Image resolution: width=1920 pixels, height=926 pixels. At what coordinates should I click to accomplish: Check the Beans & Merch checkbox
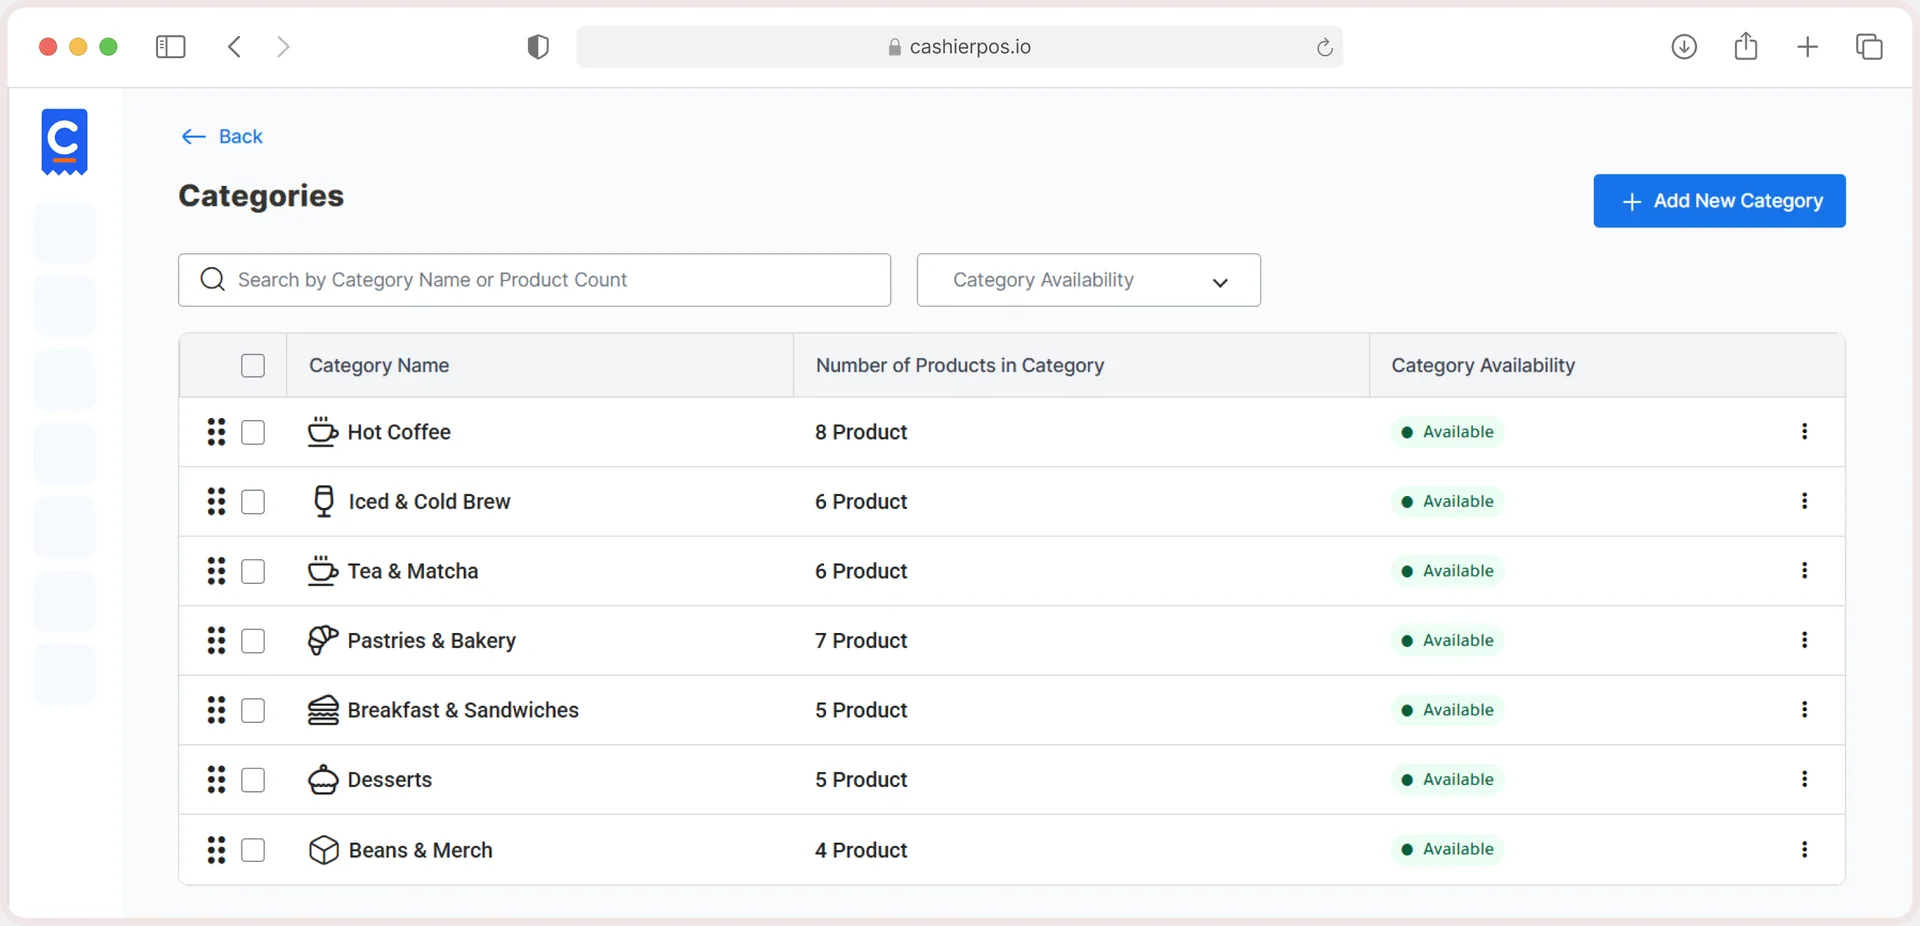[253, 850]
